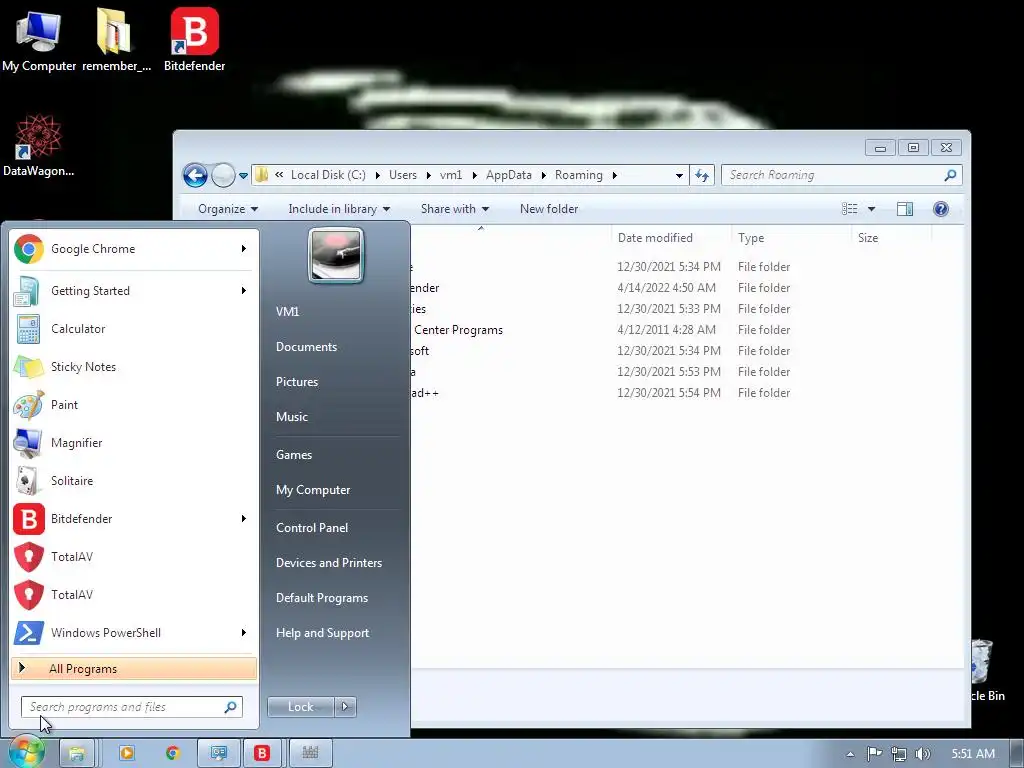The width and height of the screenshot is (1024, 768).
Task: Sort by Type column header
Action: 791,238
